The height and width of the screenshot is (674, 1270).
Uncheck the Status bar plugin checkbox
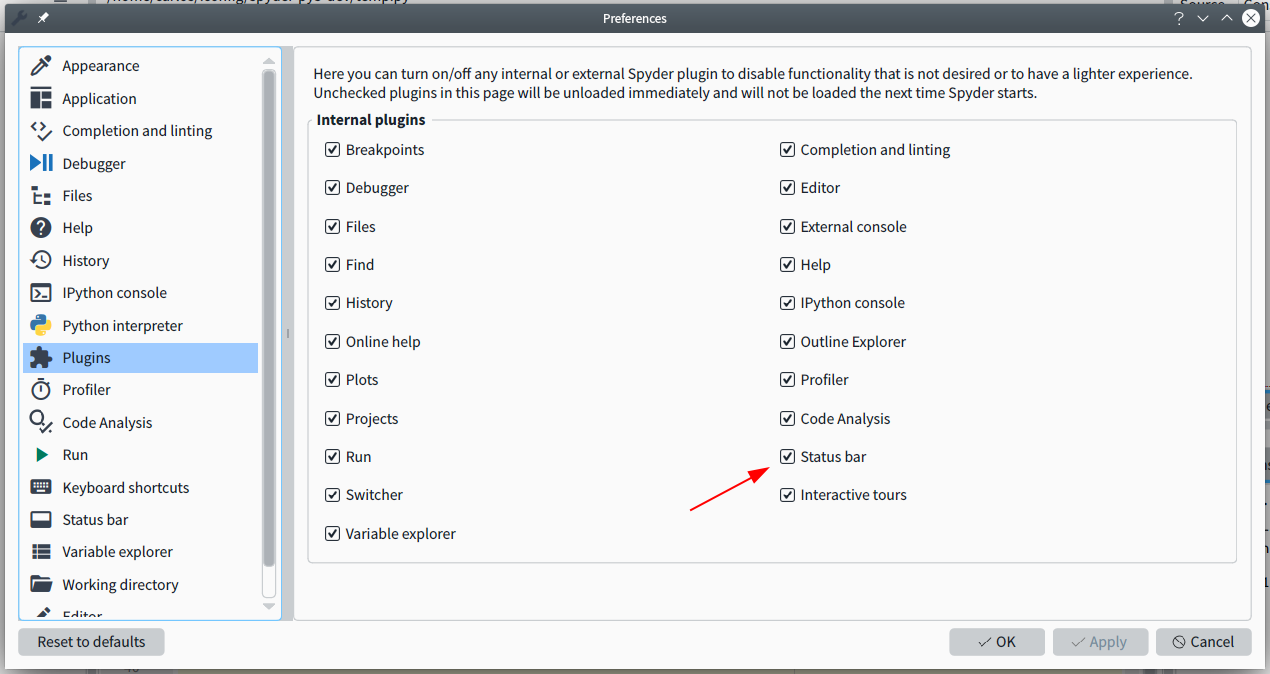pos(787,456)
